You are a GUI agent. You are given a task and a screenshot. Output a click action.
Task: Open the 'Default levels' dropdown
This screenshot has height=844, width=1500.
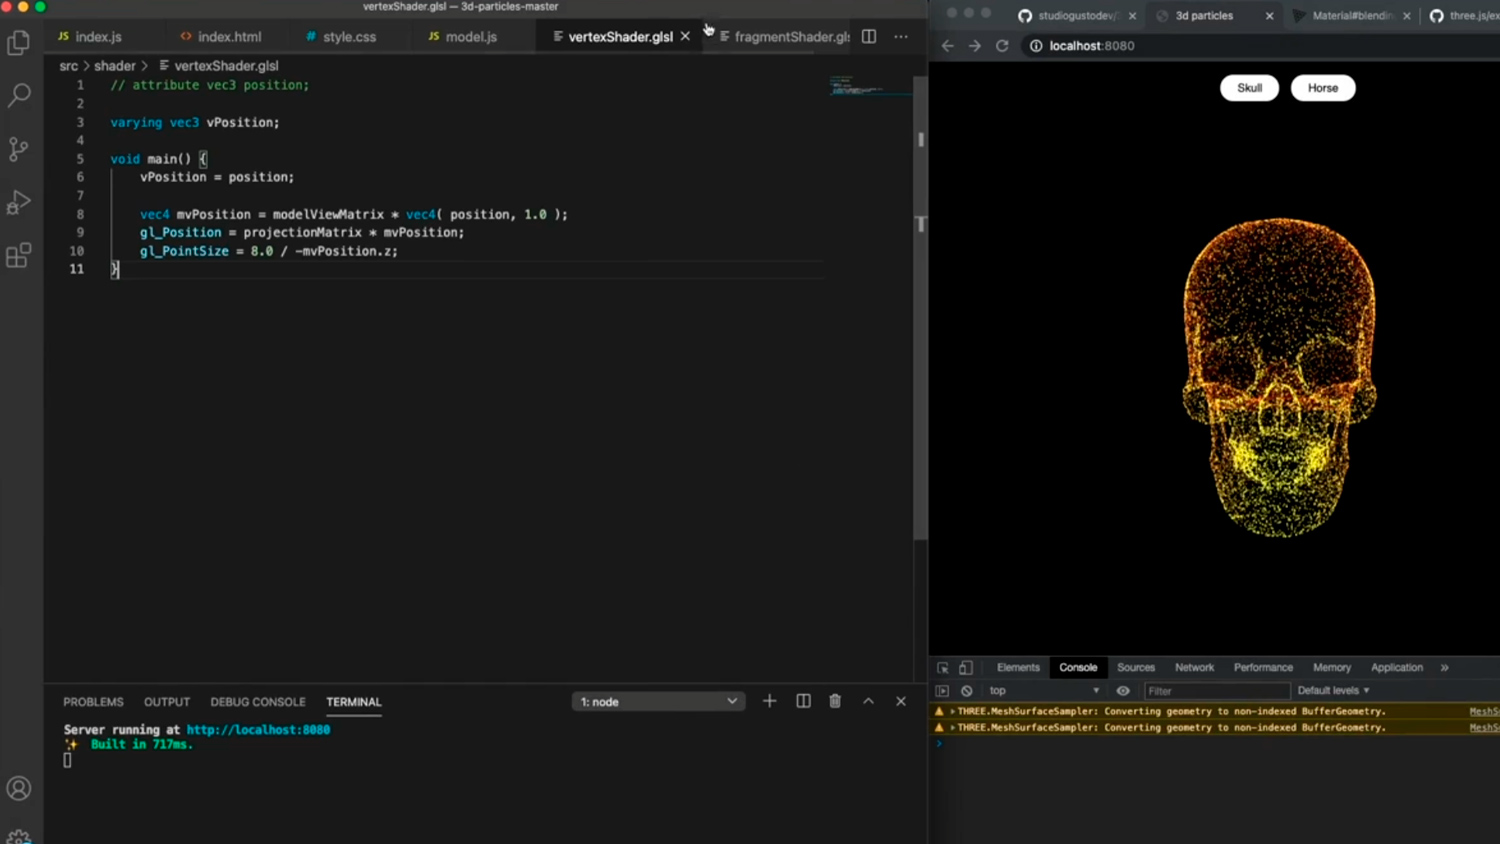coord(1332,690)
